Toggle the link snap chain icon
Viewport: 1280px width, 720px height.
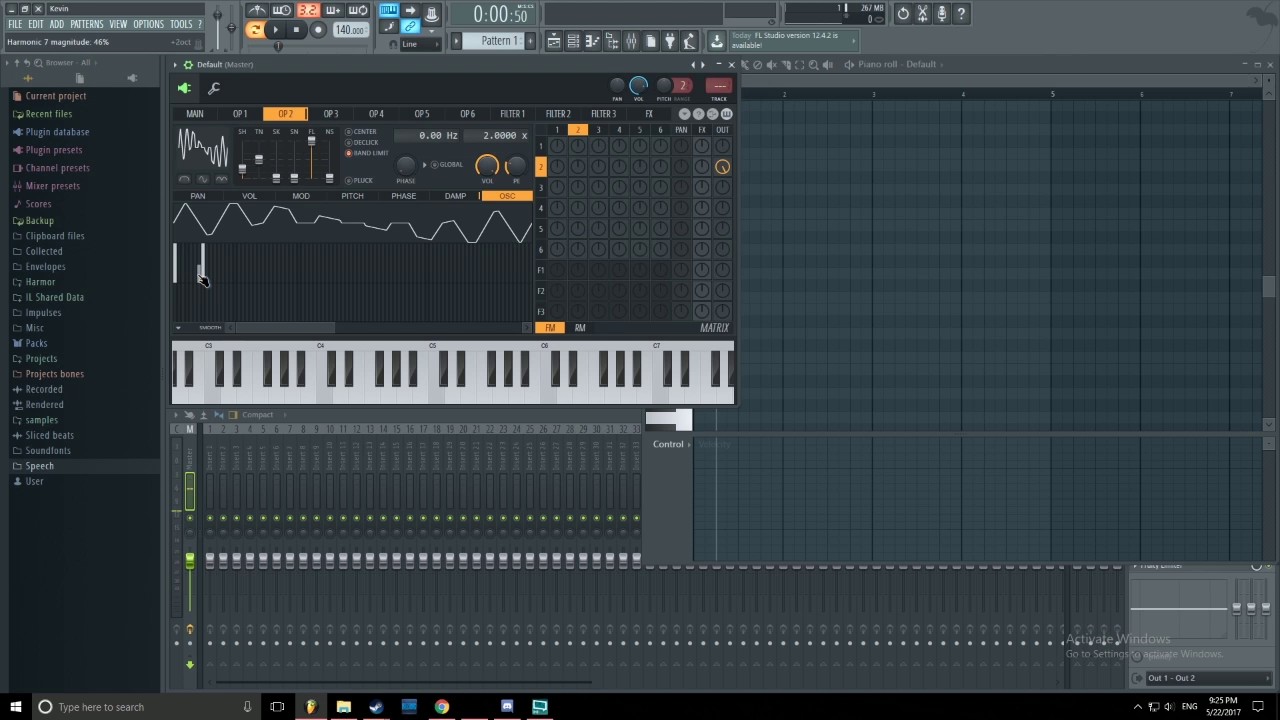click(x=410, y=27)
